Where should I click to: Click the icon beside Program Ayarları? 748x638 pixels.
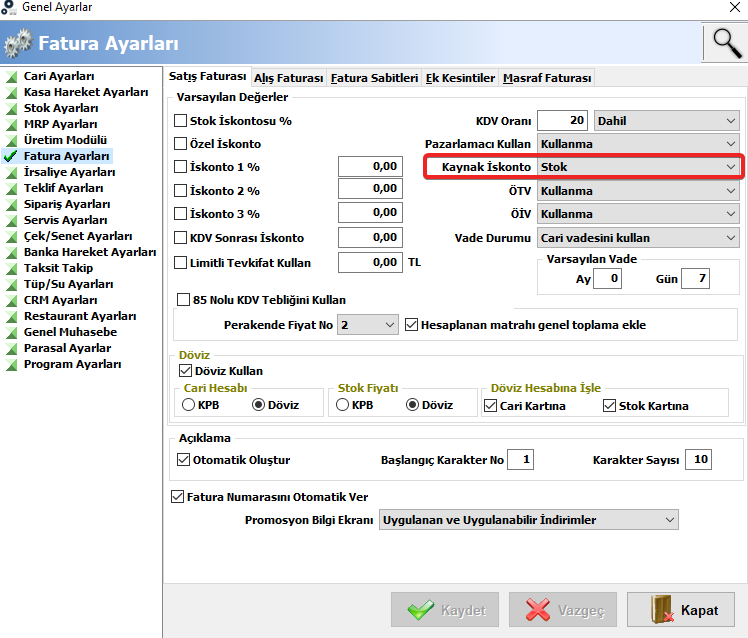coord(11,365)
